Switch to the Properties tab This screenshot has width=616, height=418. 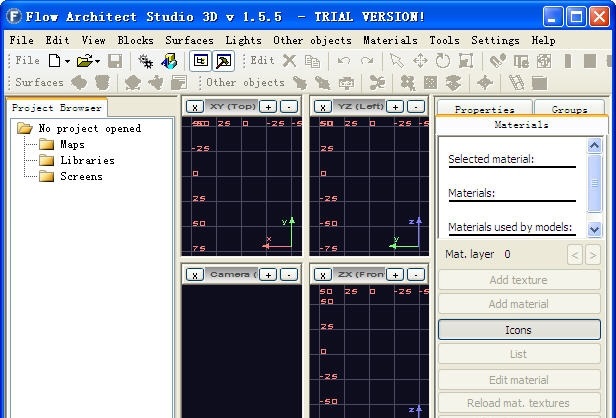coord(483,110)
